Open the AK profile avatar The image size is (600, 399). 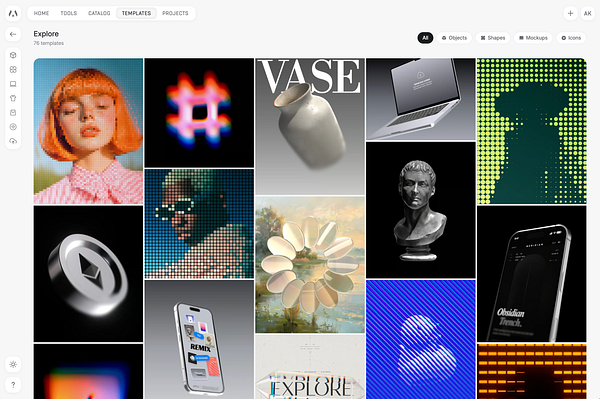[587, 13]
